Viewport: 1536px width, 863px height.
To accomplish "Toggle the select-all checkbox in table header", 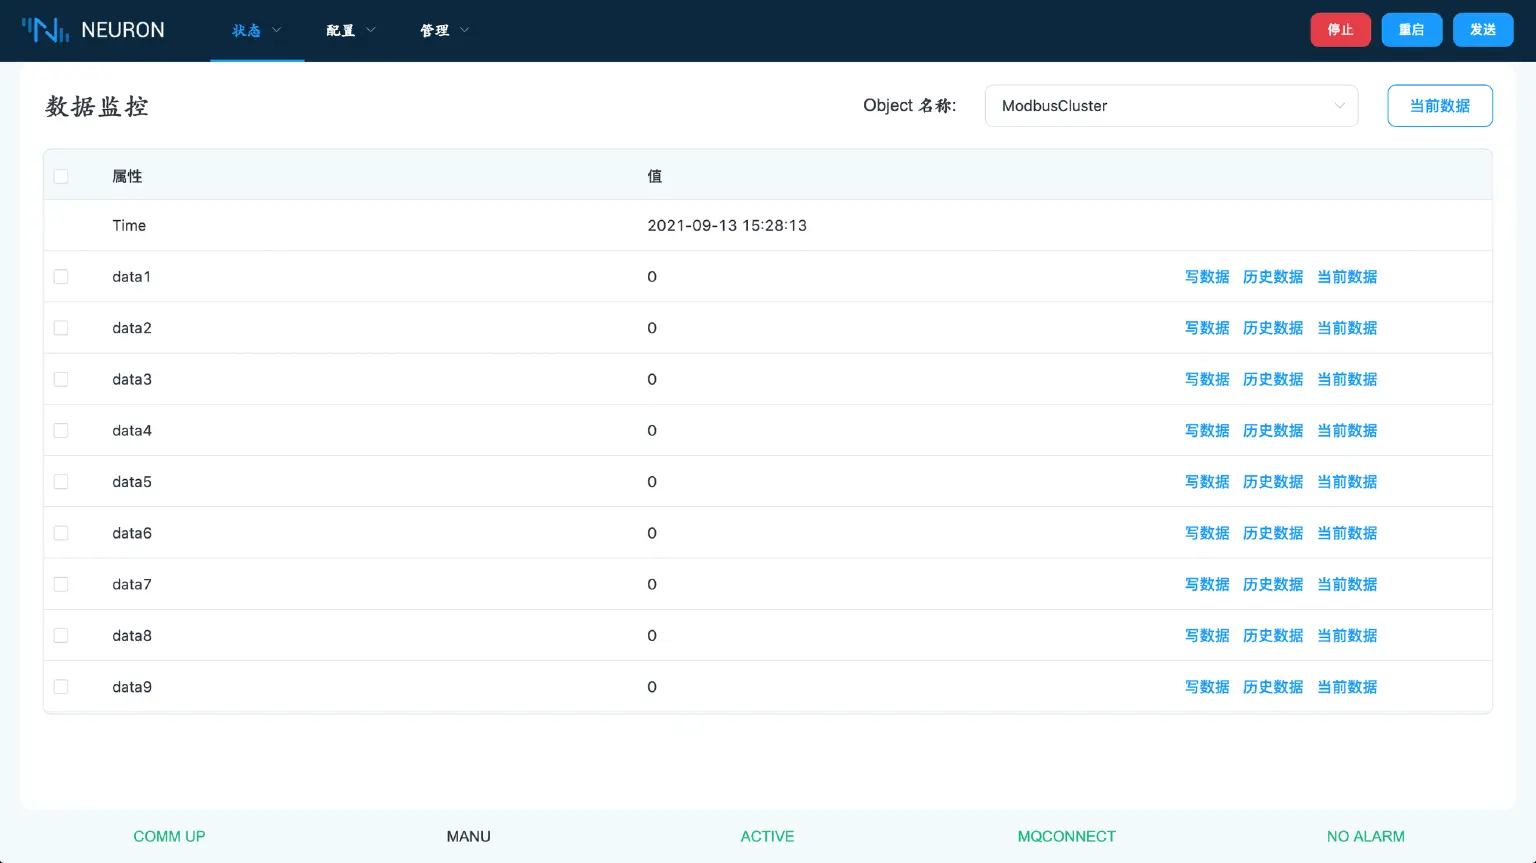I will point(61,177).
